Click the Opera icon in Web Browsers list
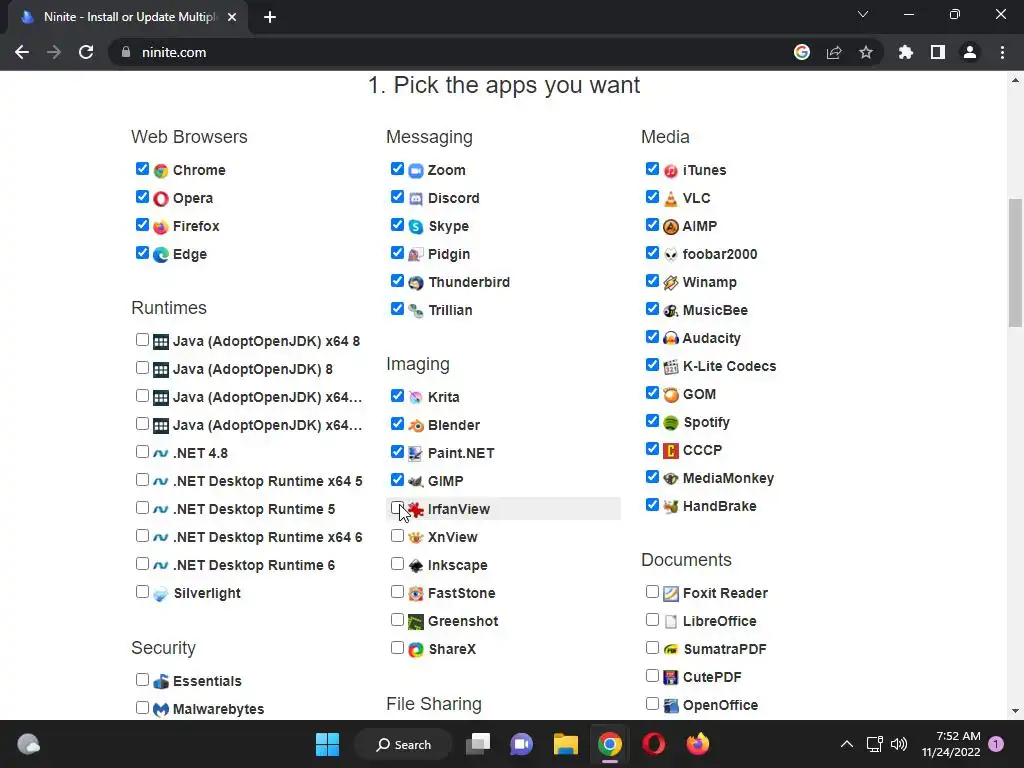 pyautogui.click(x=161, y=199)
